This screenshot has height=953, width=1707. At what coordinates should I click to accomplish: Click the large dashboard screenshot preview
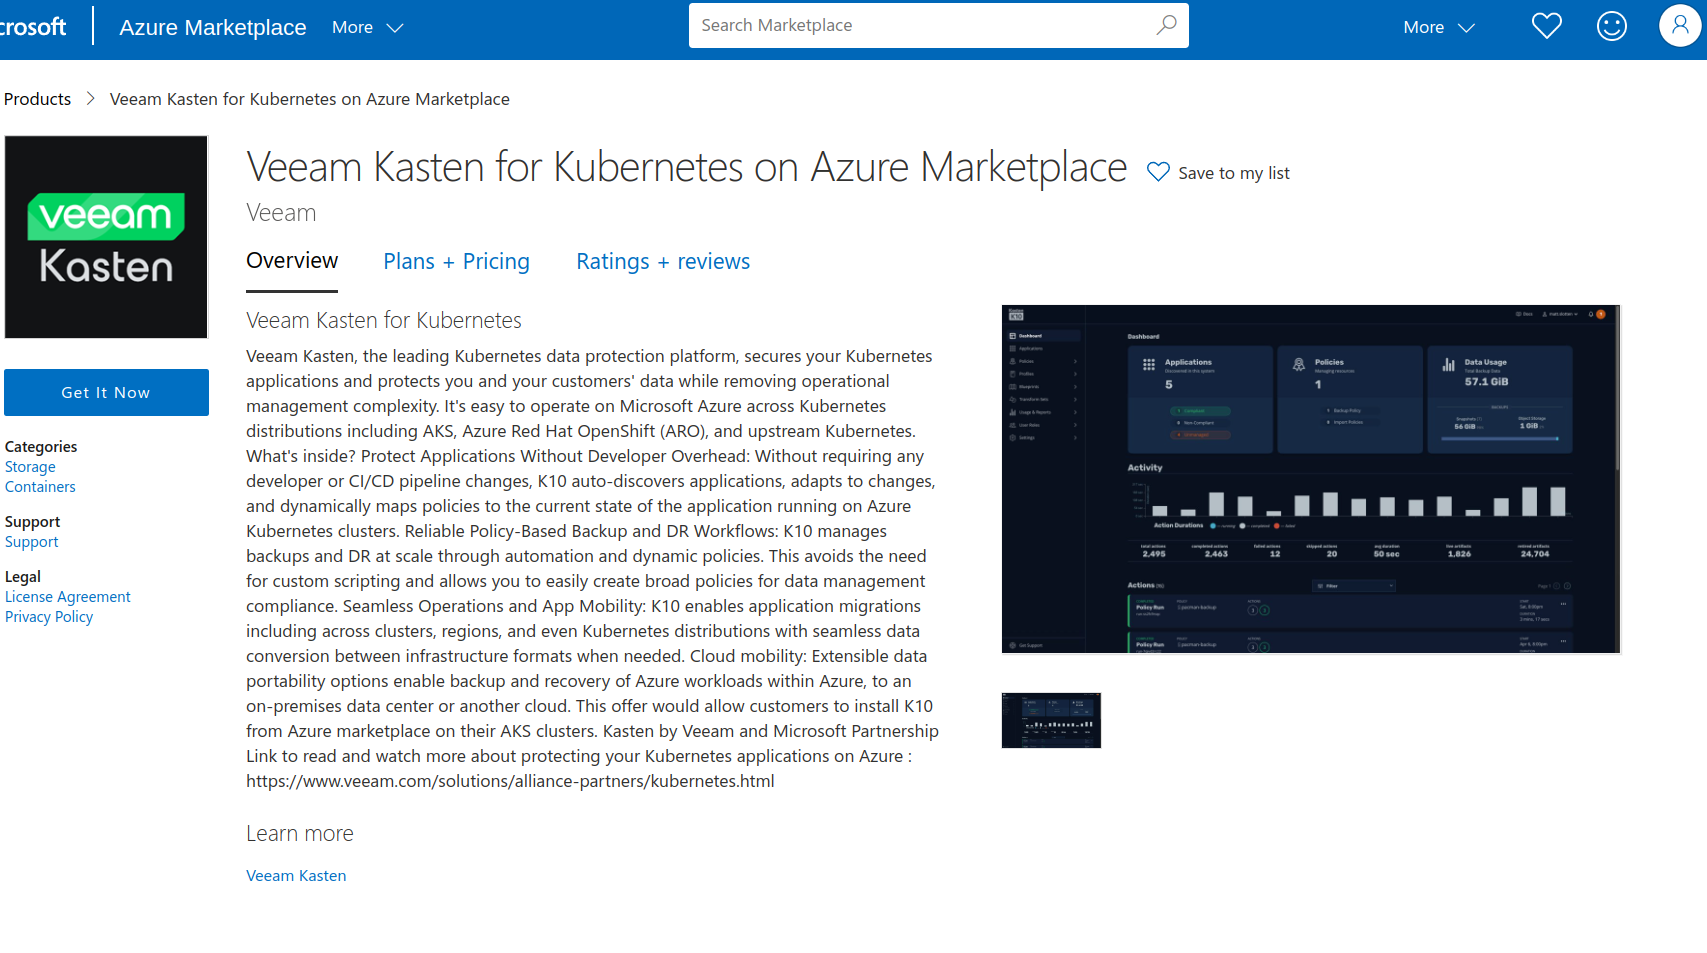[1311, 479]
